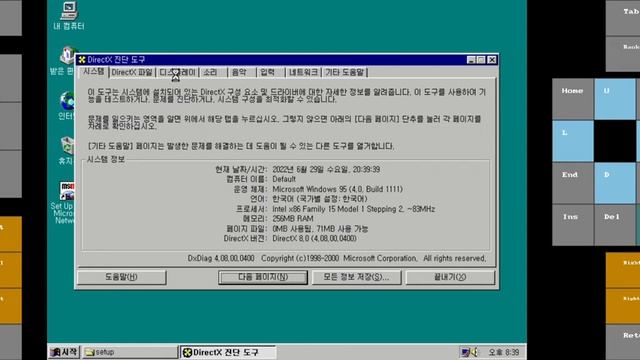Viewport: 640px width, 360px height.
Task: Select the DirectX 진단 도구 taskbar button
Action: [x=228, y=352]
